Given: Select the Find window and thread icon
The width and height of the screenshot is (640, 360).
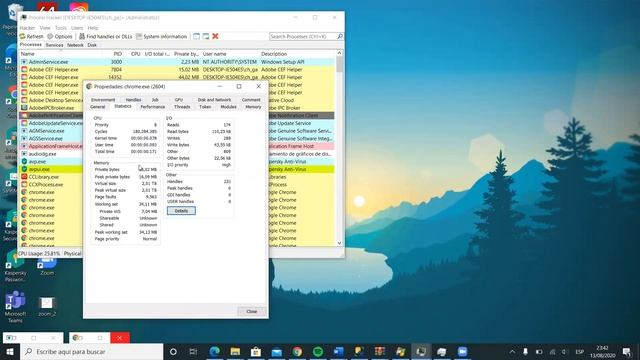Looking at the screenshot, I should coord(206,36).
